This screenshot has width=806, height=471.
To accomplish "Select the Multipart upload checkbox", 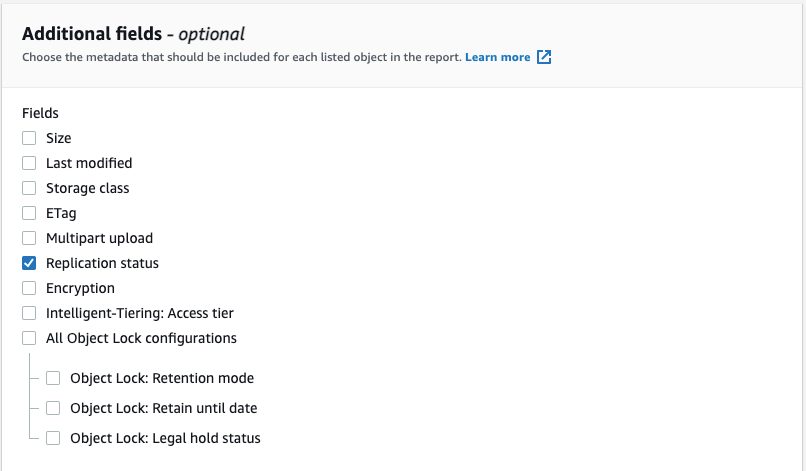I will 29,238.
